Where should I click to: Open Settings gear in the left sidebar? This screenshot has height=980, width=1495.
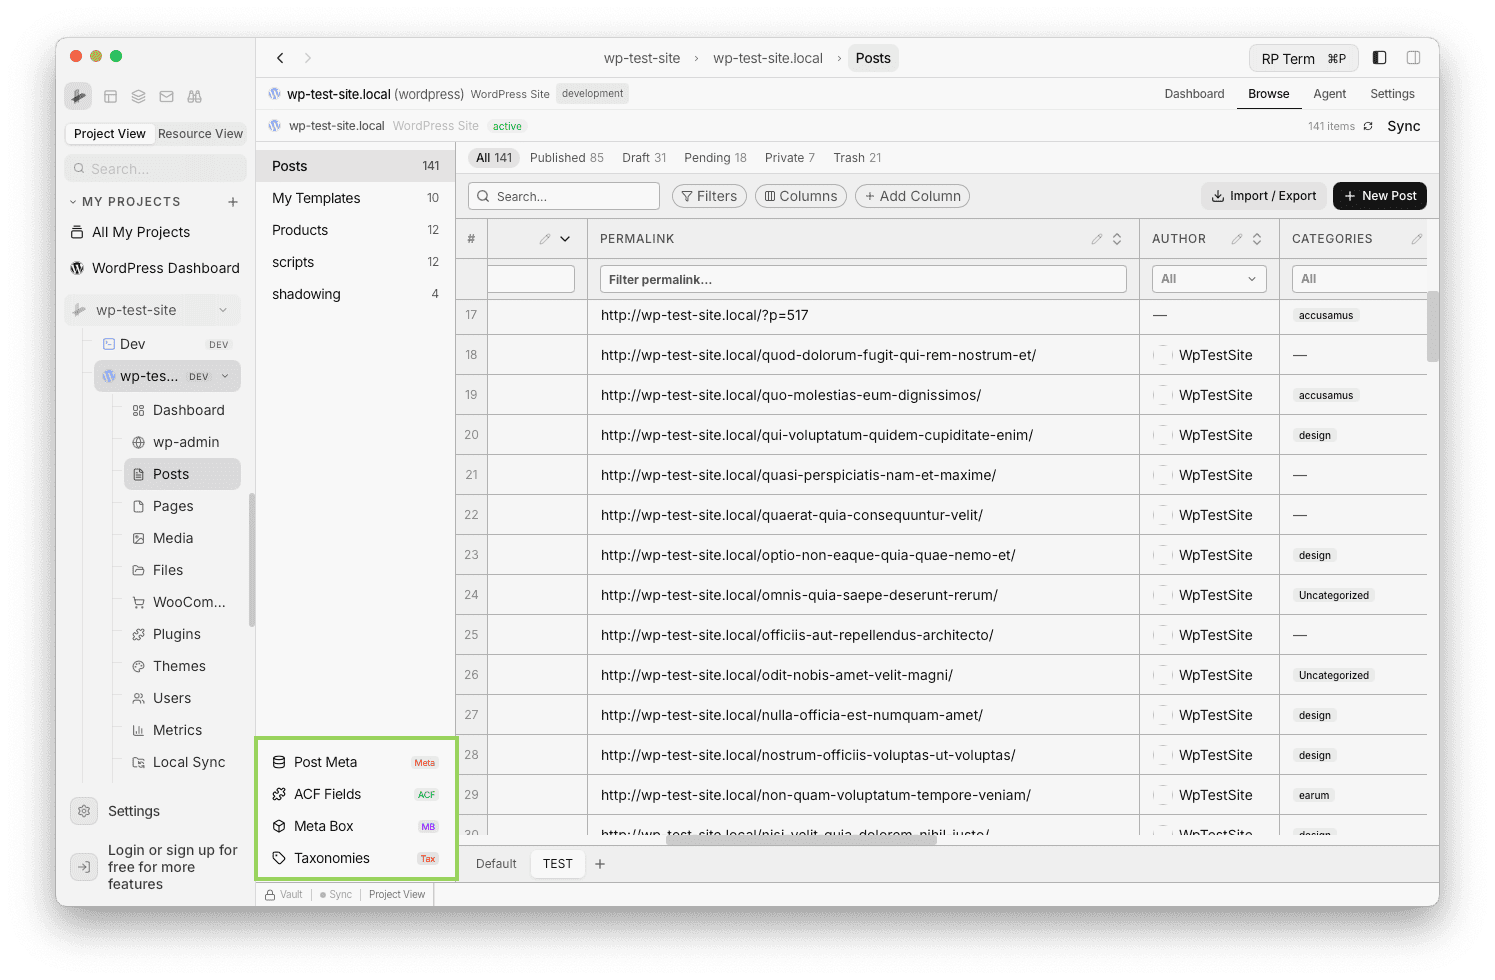84,811
